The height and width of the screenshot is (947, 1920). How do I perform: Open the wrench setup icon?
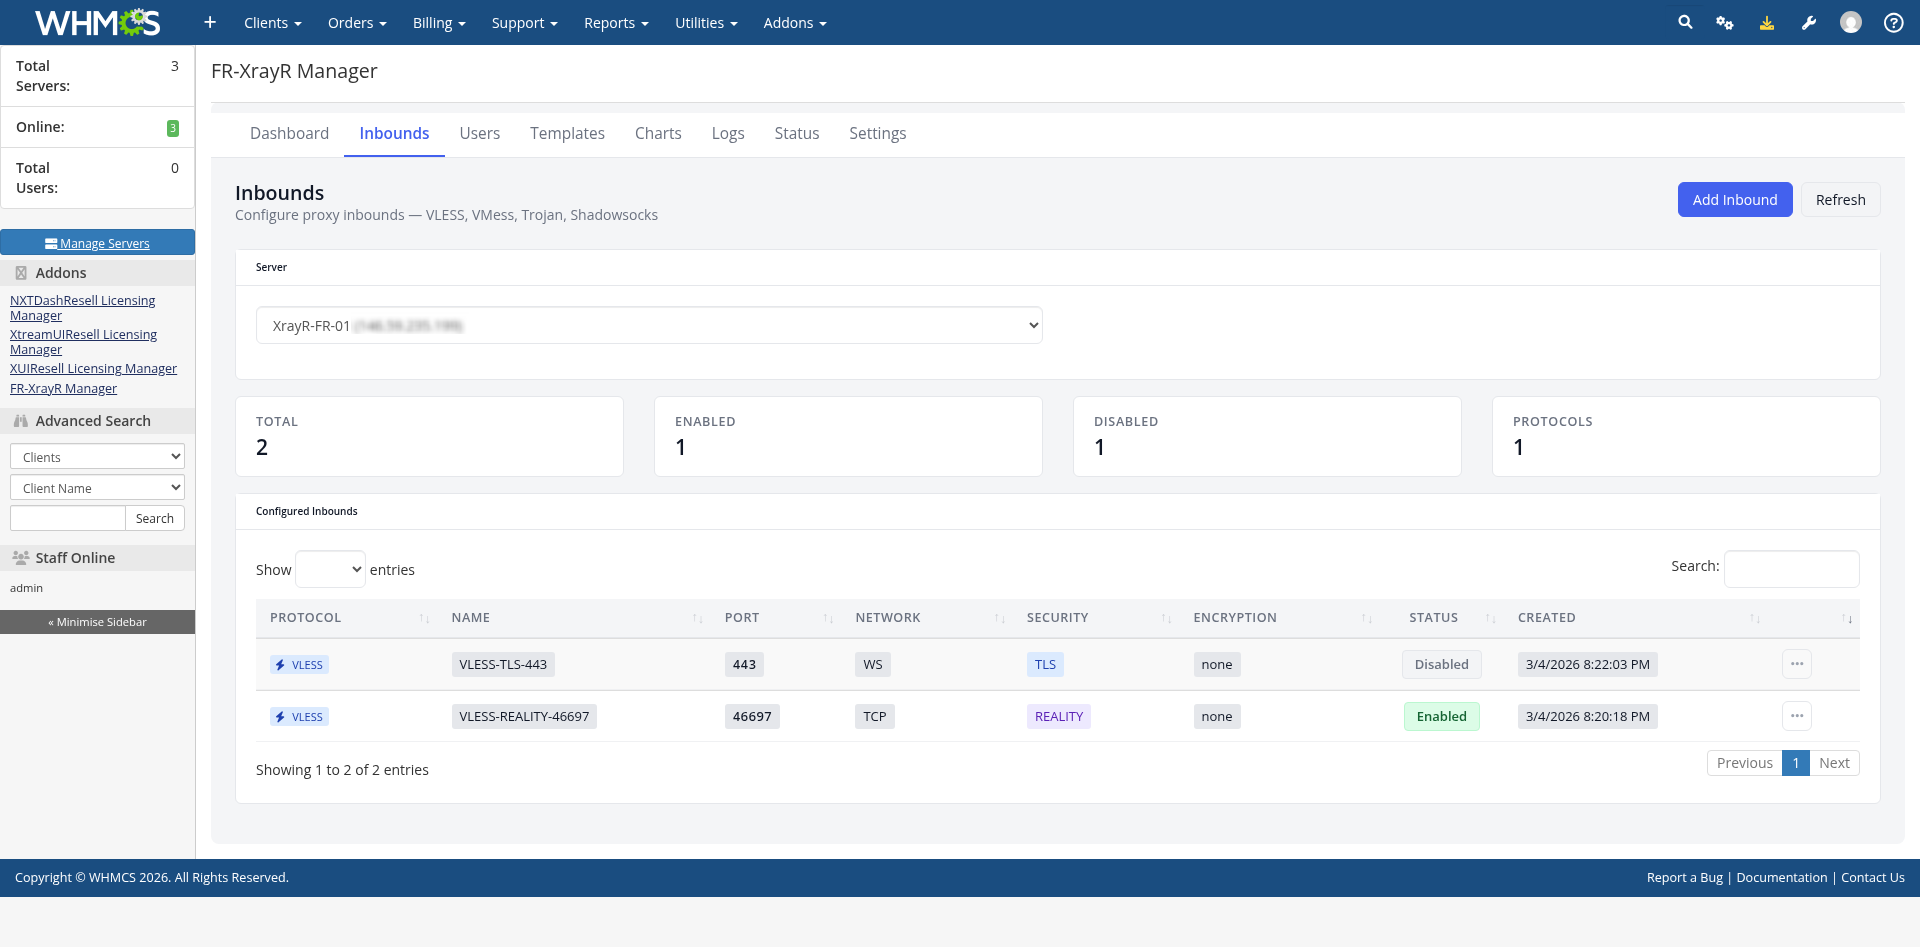pos(1809,22)
